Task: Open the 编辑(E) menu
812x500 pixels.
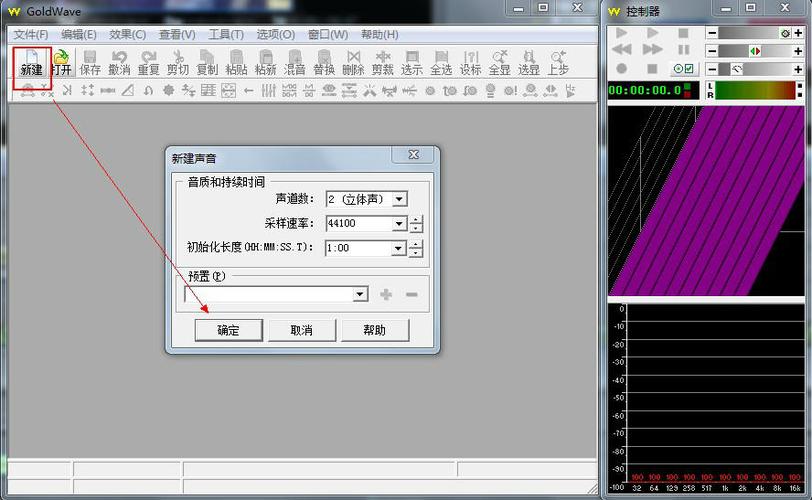Action: (x=79, y=35)
